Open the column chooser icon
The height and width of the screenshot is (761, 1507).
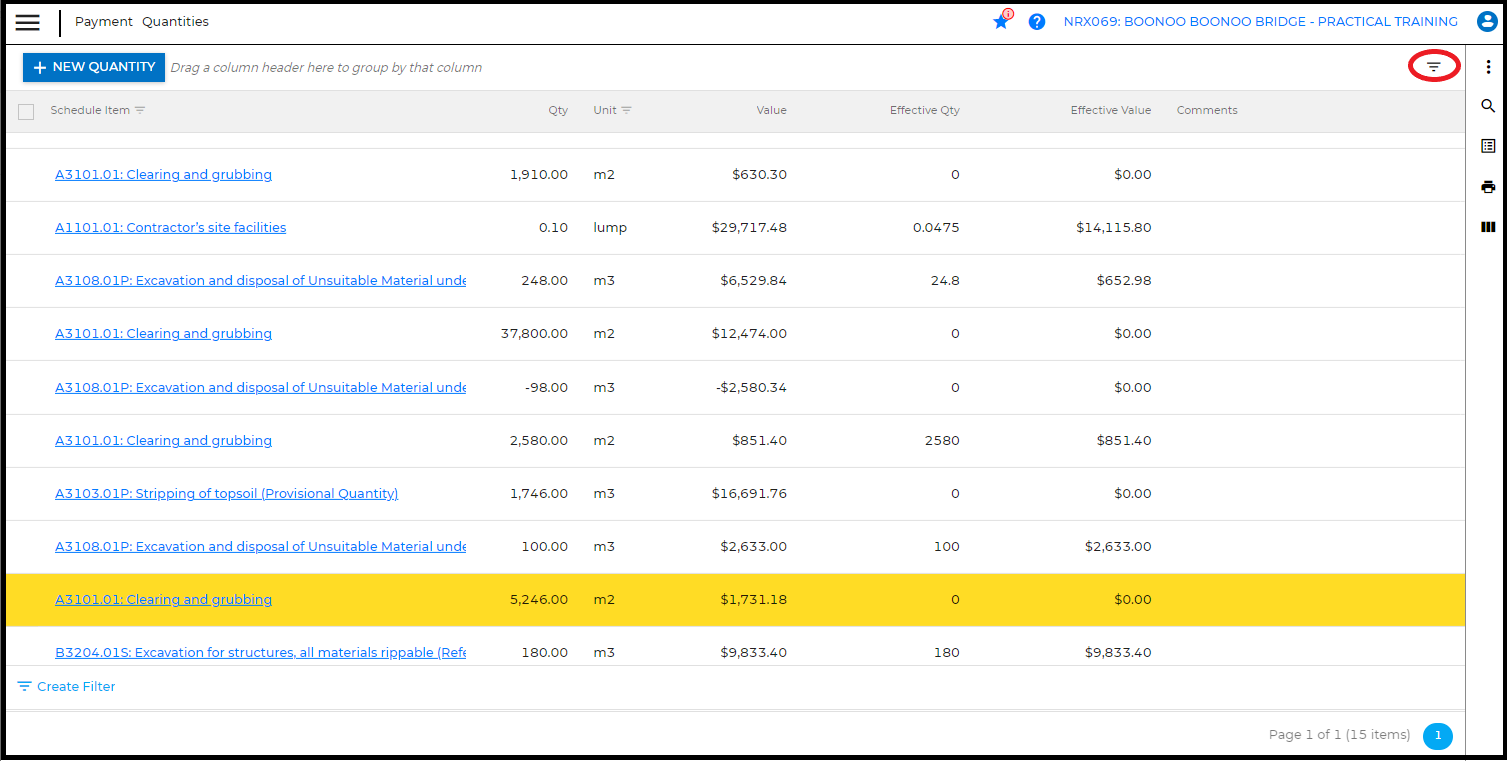[1488, 227]
